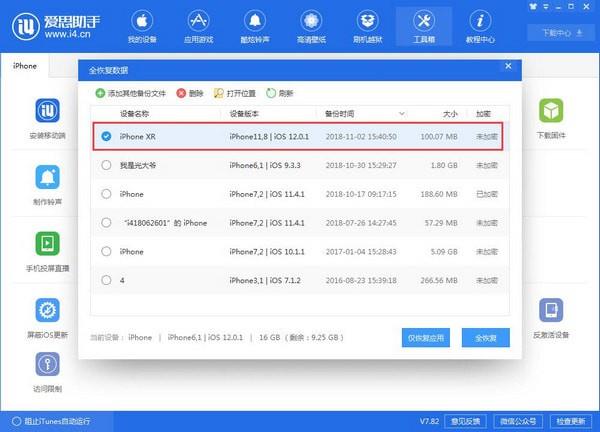The height and width of the screenshot is (432, 600).
Task: Click the iPhone11,8 | iOS 12.0.1 cell
Action: click(x=269, y=137)
